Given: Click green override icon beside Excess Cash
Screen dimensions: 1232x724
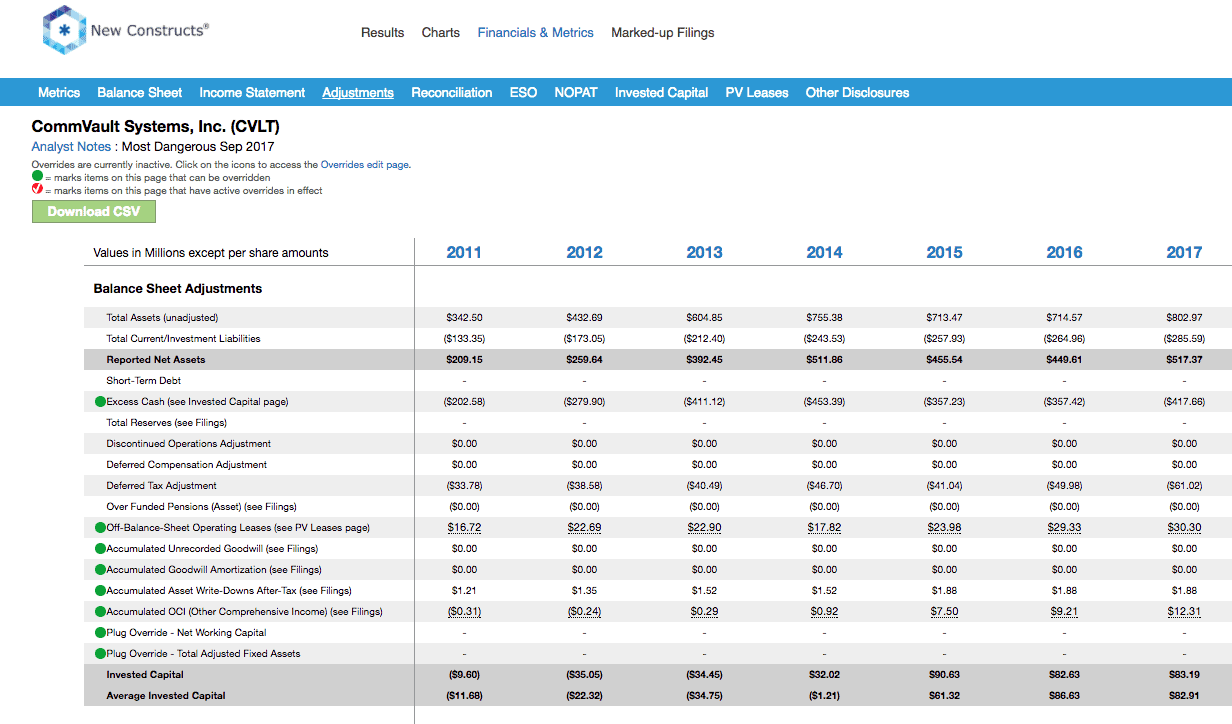Looking at the screenshot, I should [x=100, y=402].
